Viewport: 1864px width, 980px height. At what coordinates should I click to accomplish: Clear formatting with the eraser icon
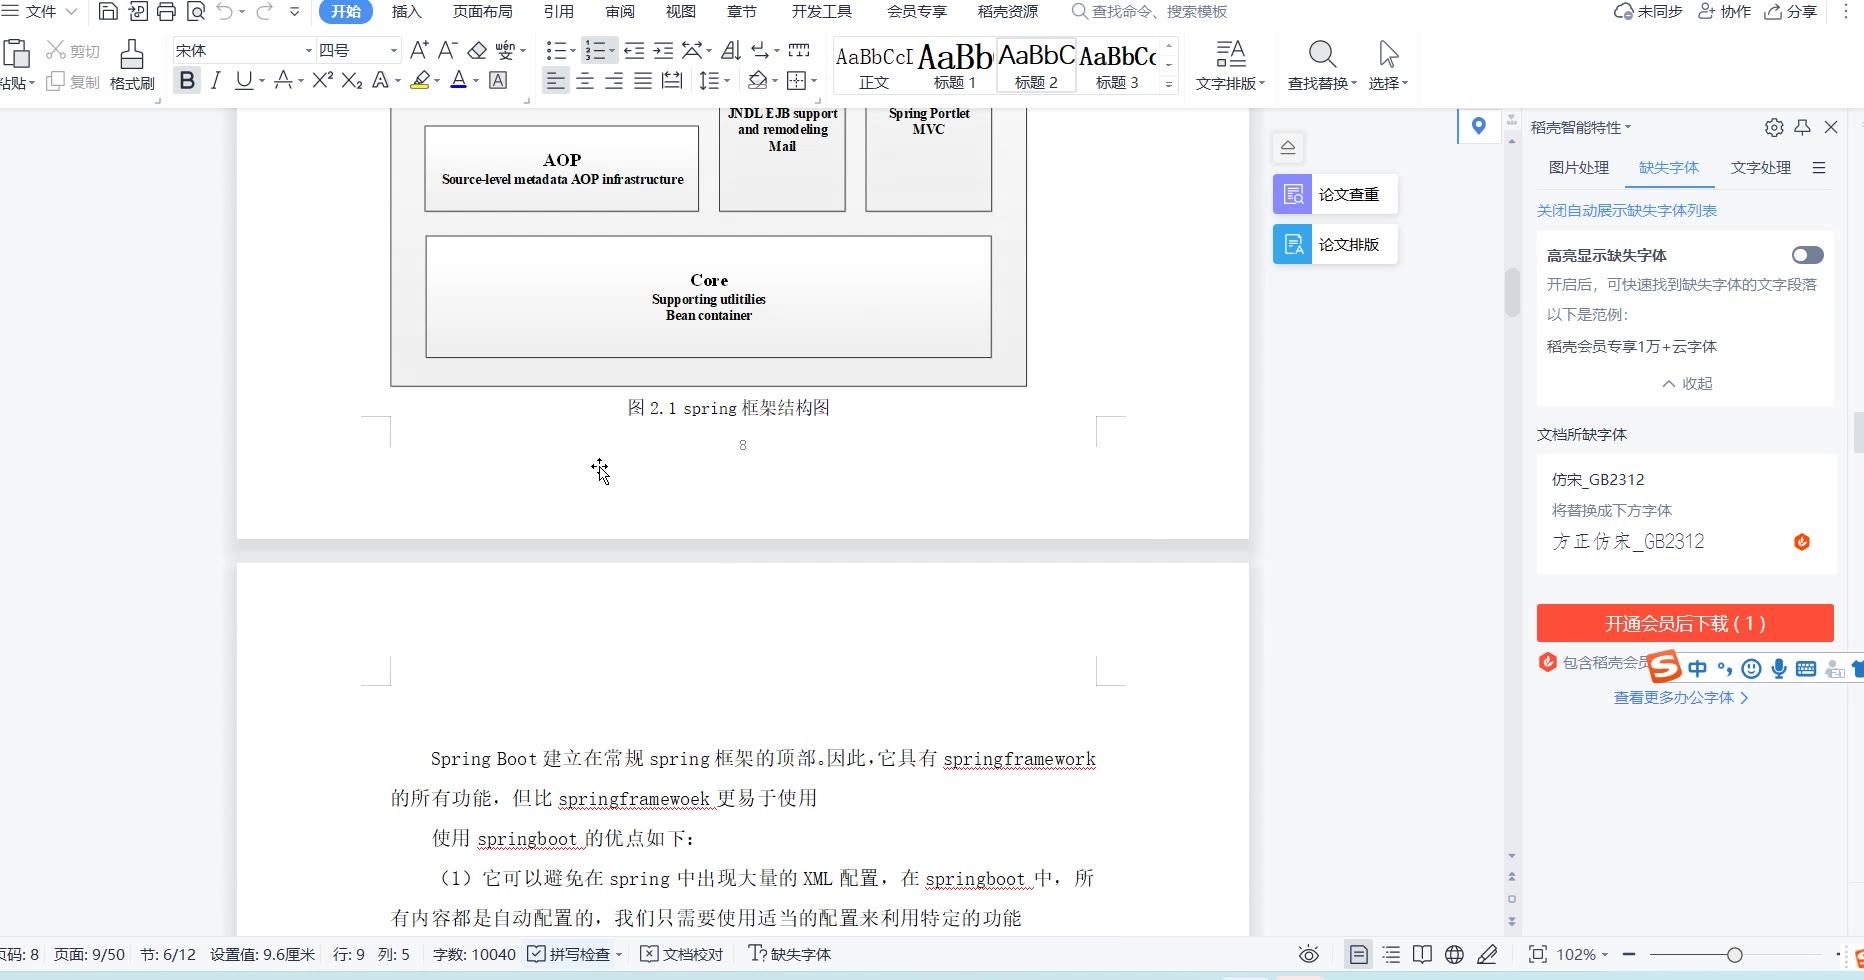click(477, 50)
